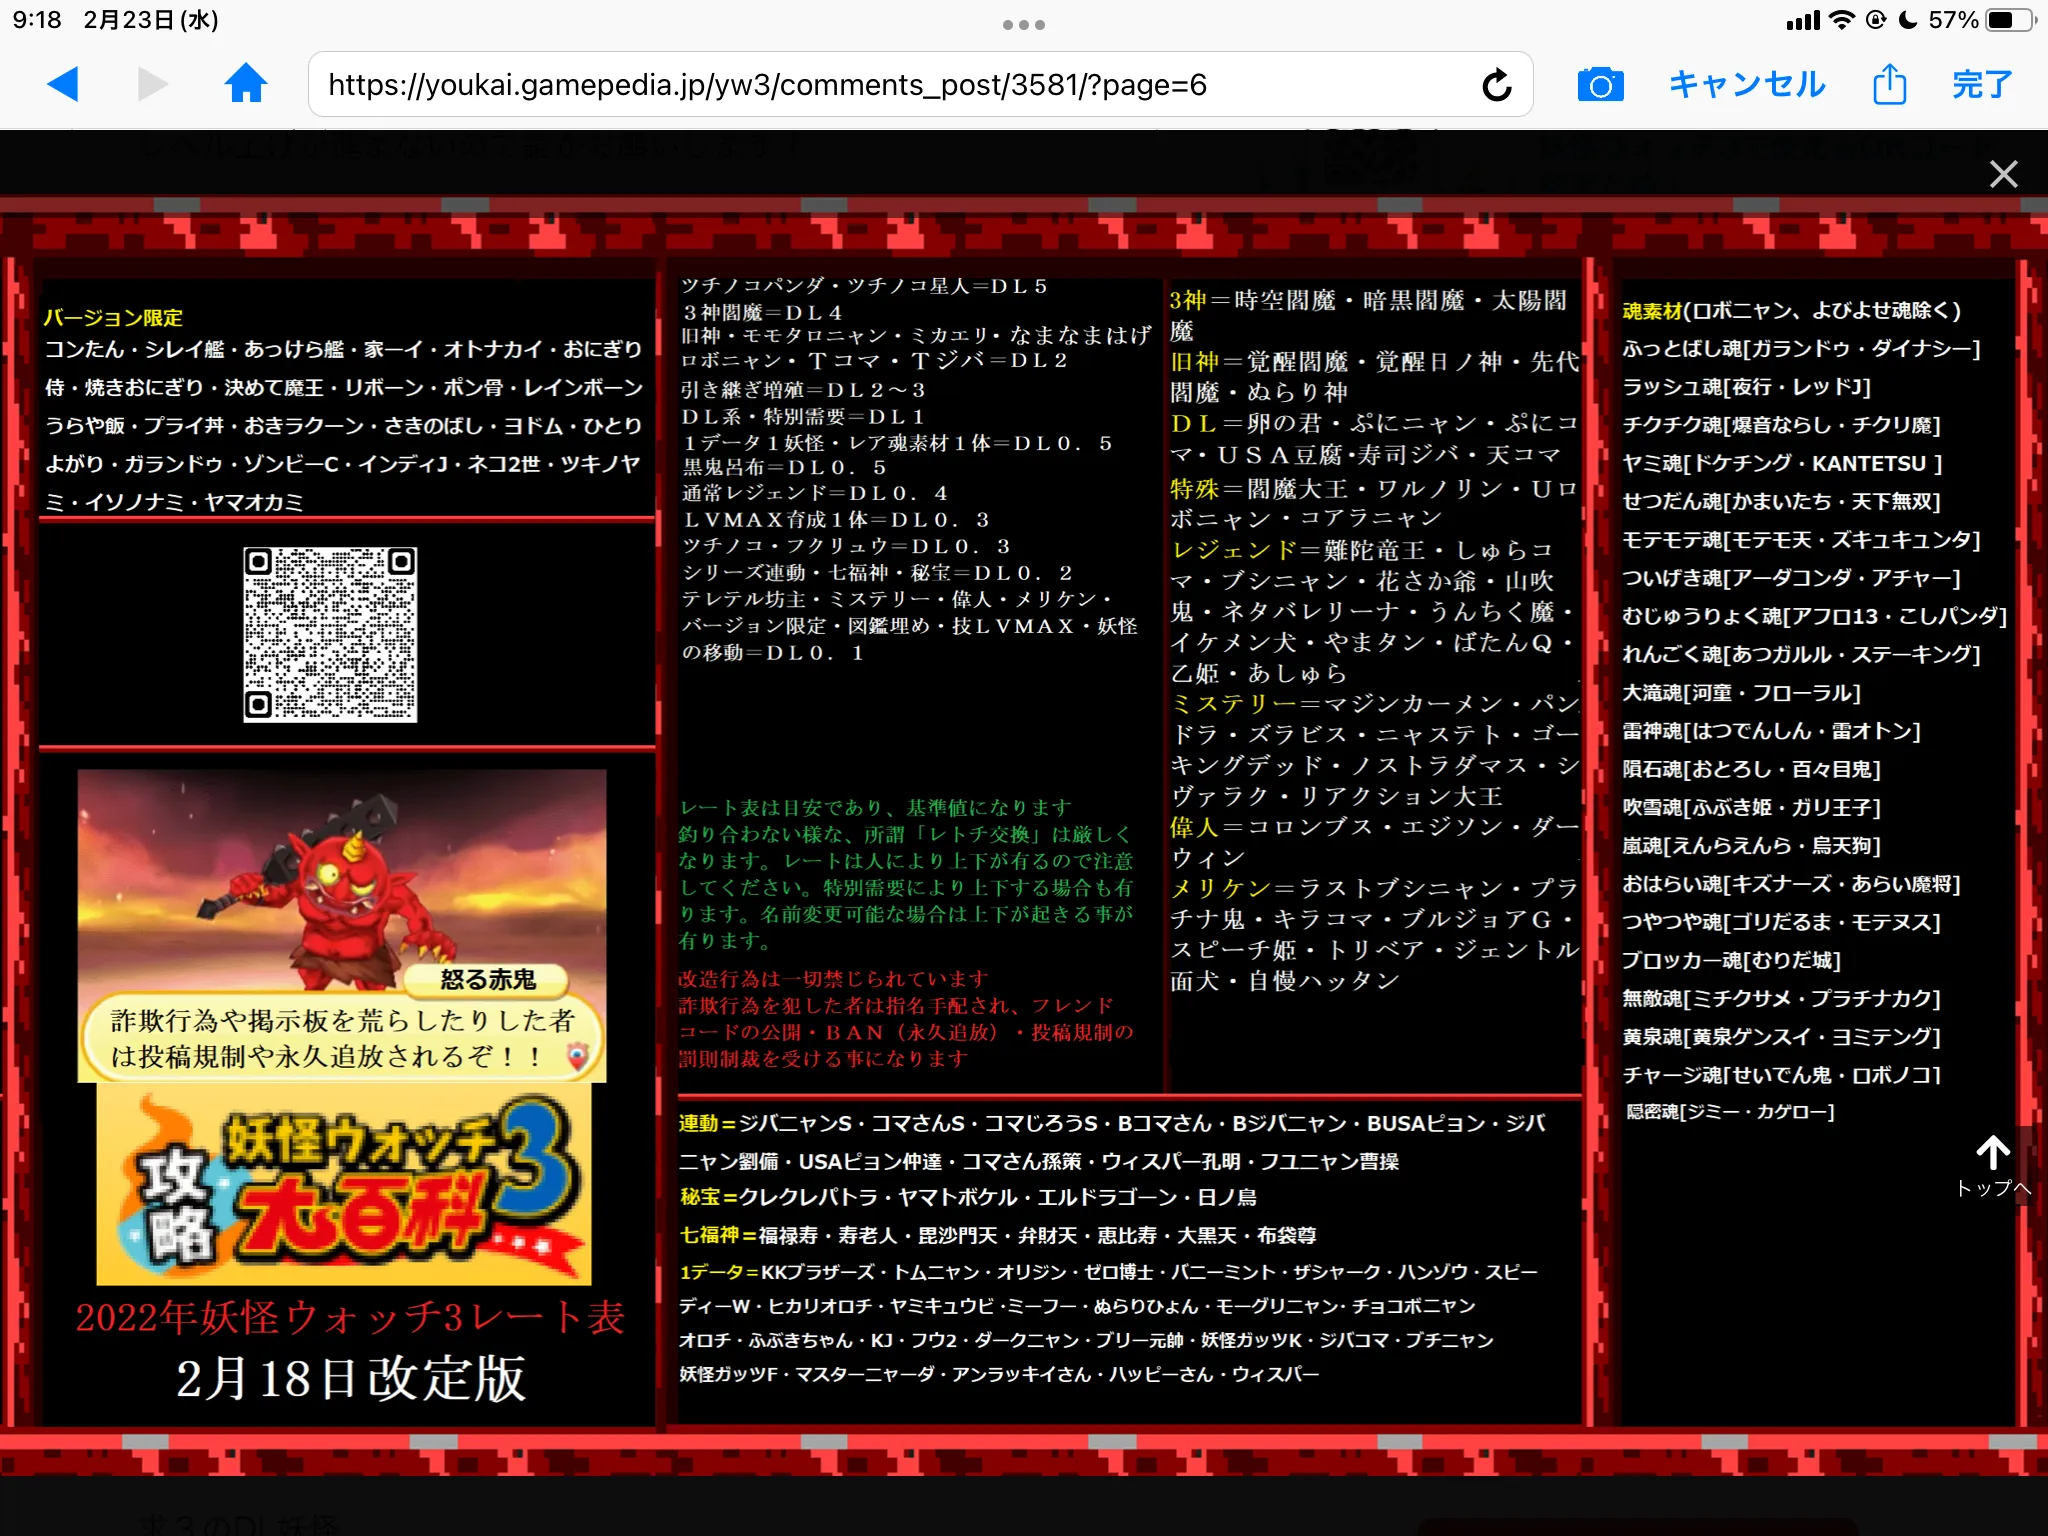Tap the 雷神魂[はつでんしん・雷オトン] entry

pos(1771,731)
